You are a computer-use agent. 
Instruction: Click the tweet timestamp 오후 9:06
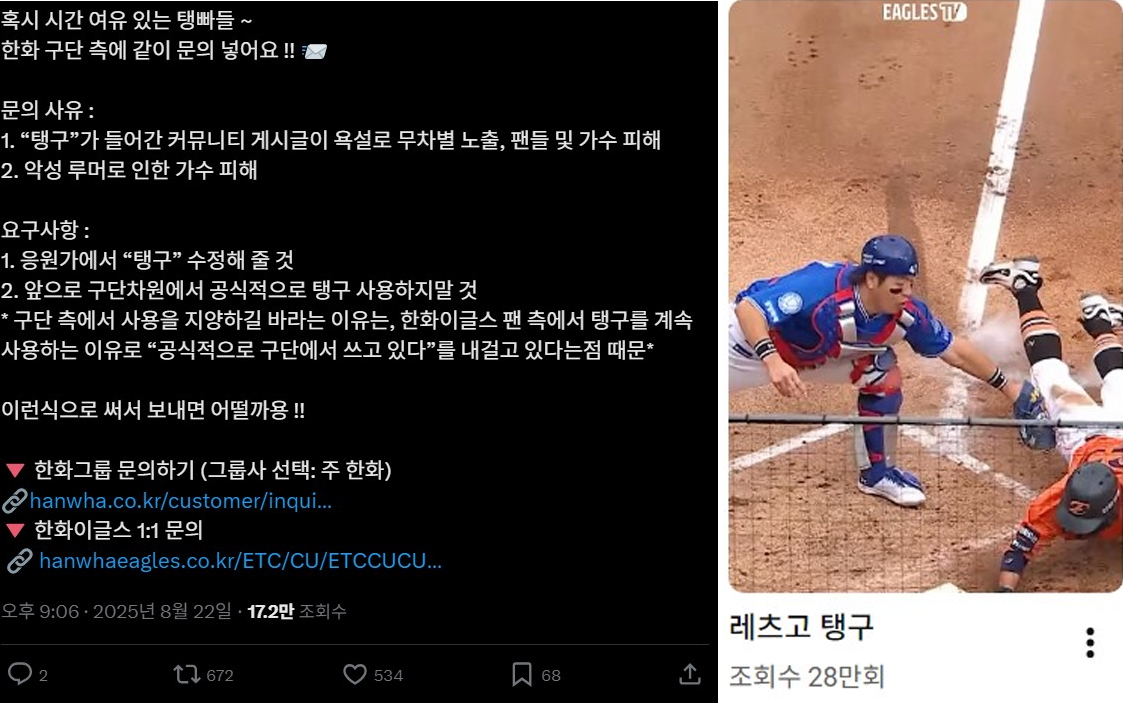[40, 611]
